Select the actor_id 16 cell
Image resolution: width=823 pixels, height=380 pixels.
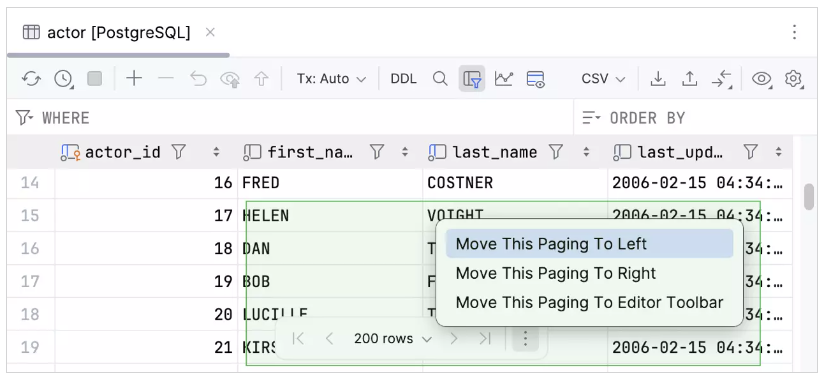click(x=146, y=183)
